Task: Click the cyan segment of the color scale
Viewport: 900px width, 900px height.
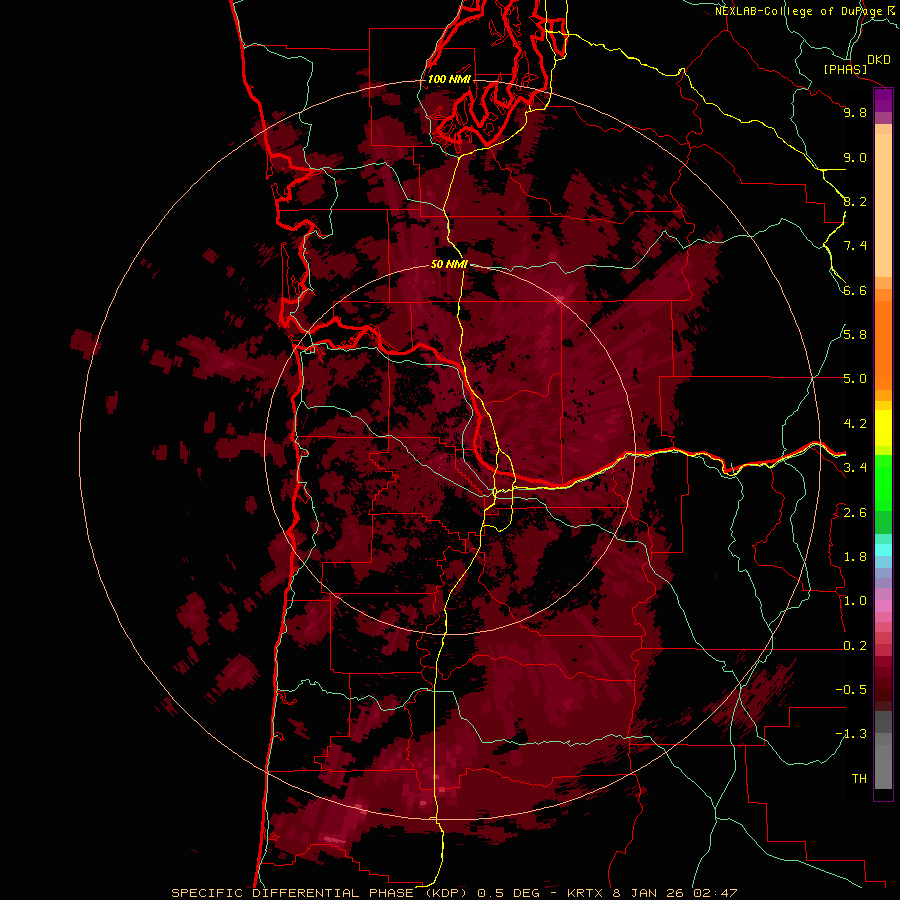Action: click(883, 550)
